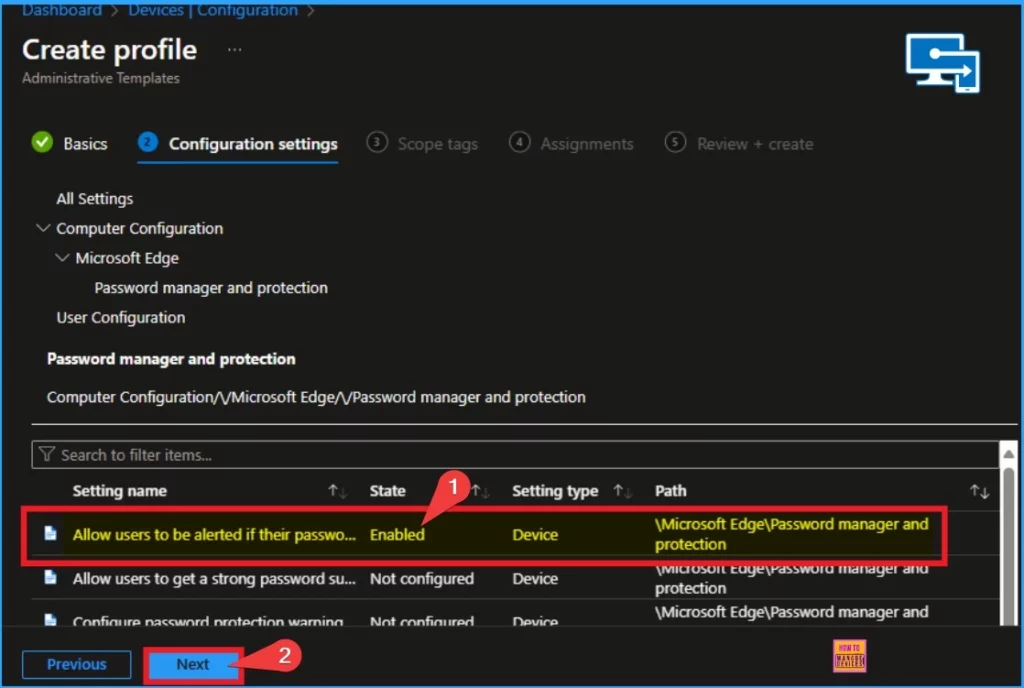Select Computer Configuration tree node
This screenshot has width=1024, height=688.
tap(139, 228)
